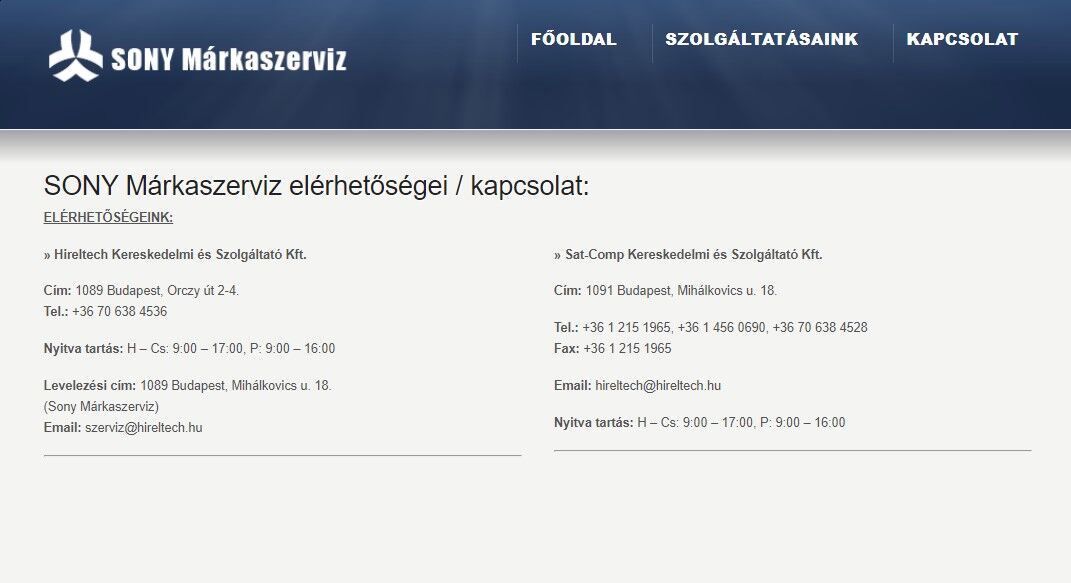1071x583 pixels.
Task: Open the FŐOLDAL menu item
Action: [574, 40]
